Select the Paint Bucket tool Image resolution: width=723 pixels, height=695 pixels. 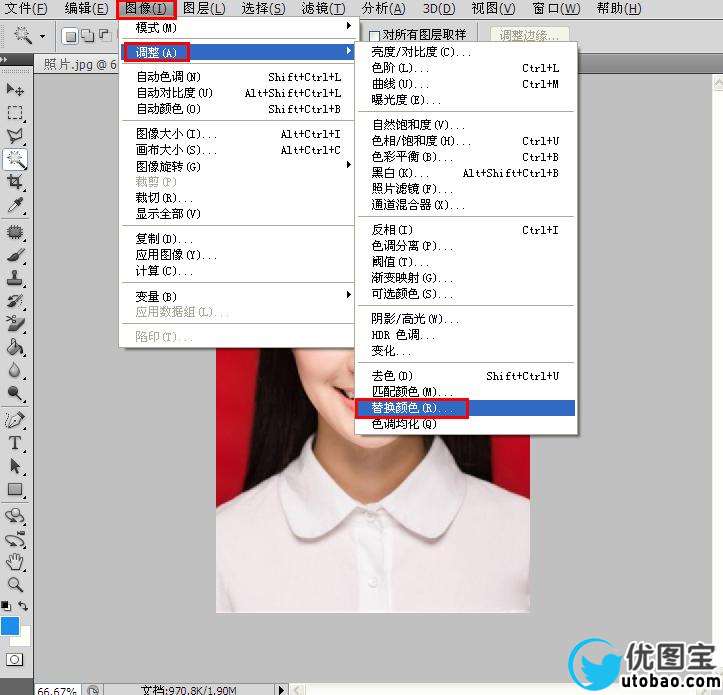click(15, 347)
